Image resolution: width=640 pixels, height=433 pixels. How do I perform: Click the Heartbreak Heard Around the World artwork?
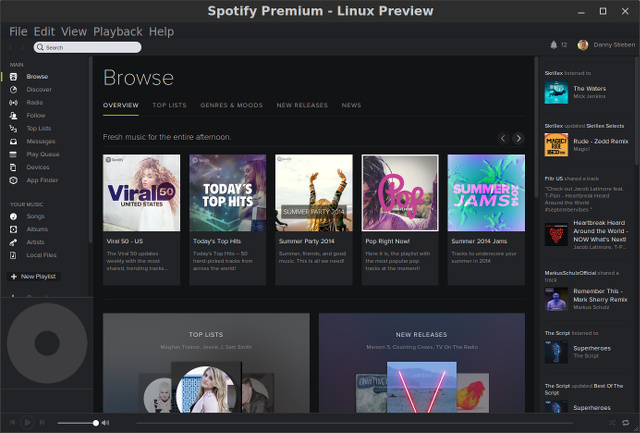click(x=556, y=235)
